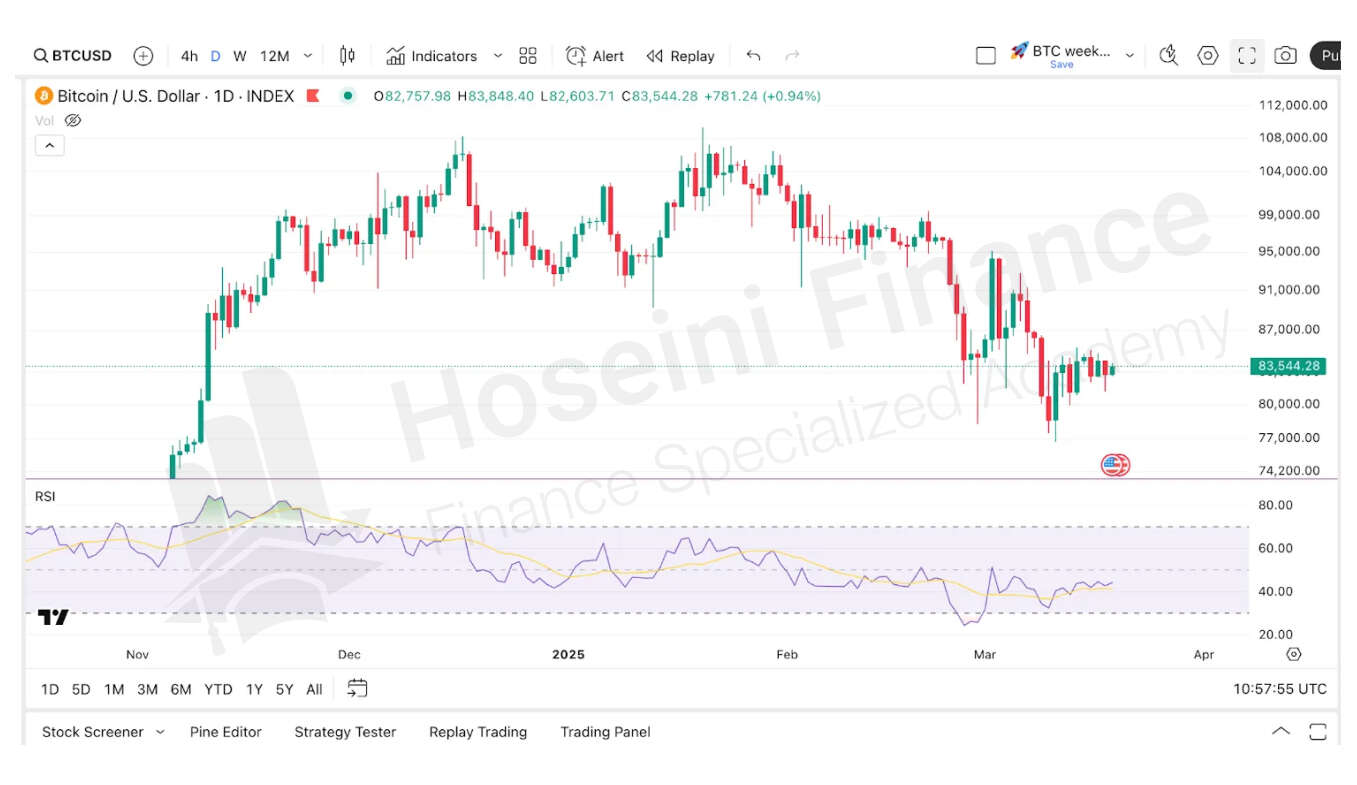Image resolution: width=1357 pixels, height=785 pixels.
Task: Redo the chart action
Action: click(x=792, y=56)
